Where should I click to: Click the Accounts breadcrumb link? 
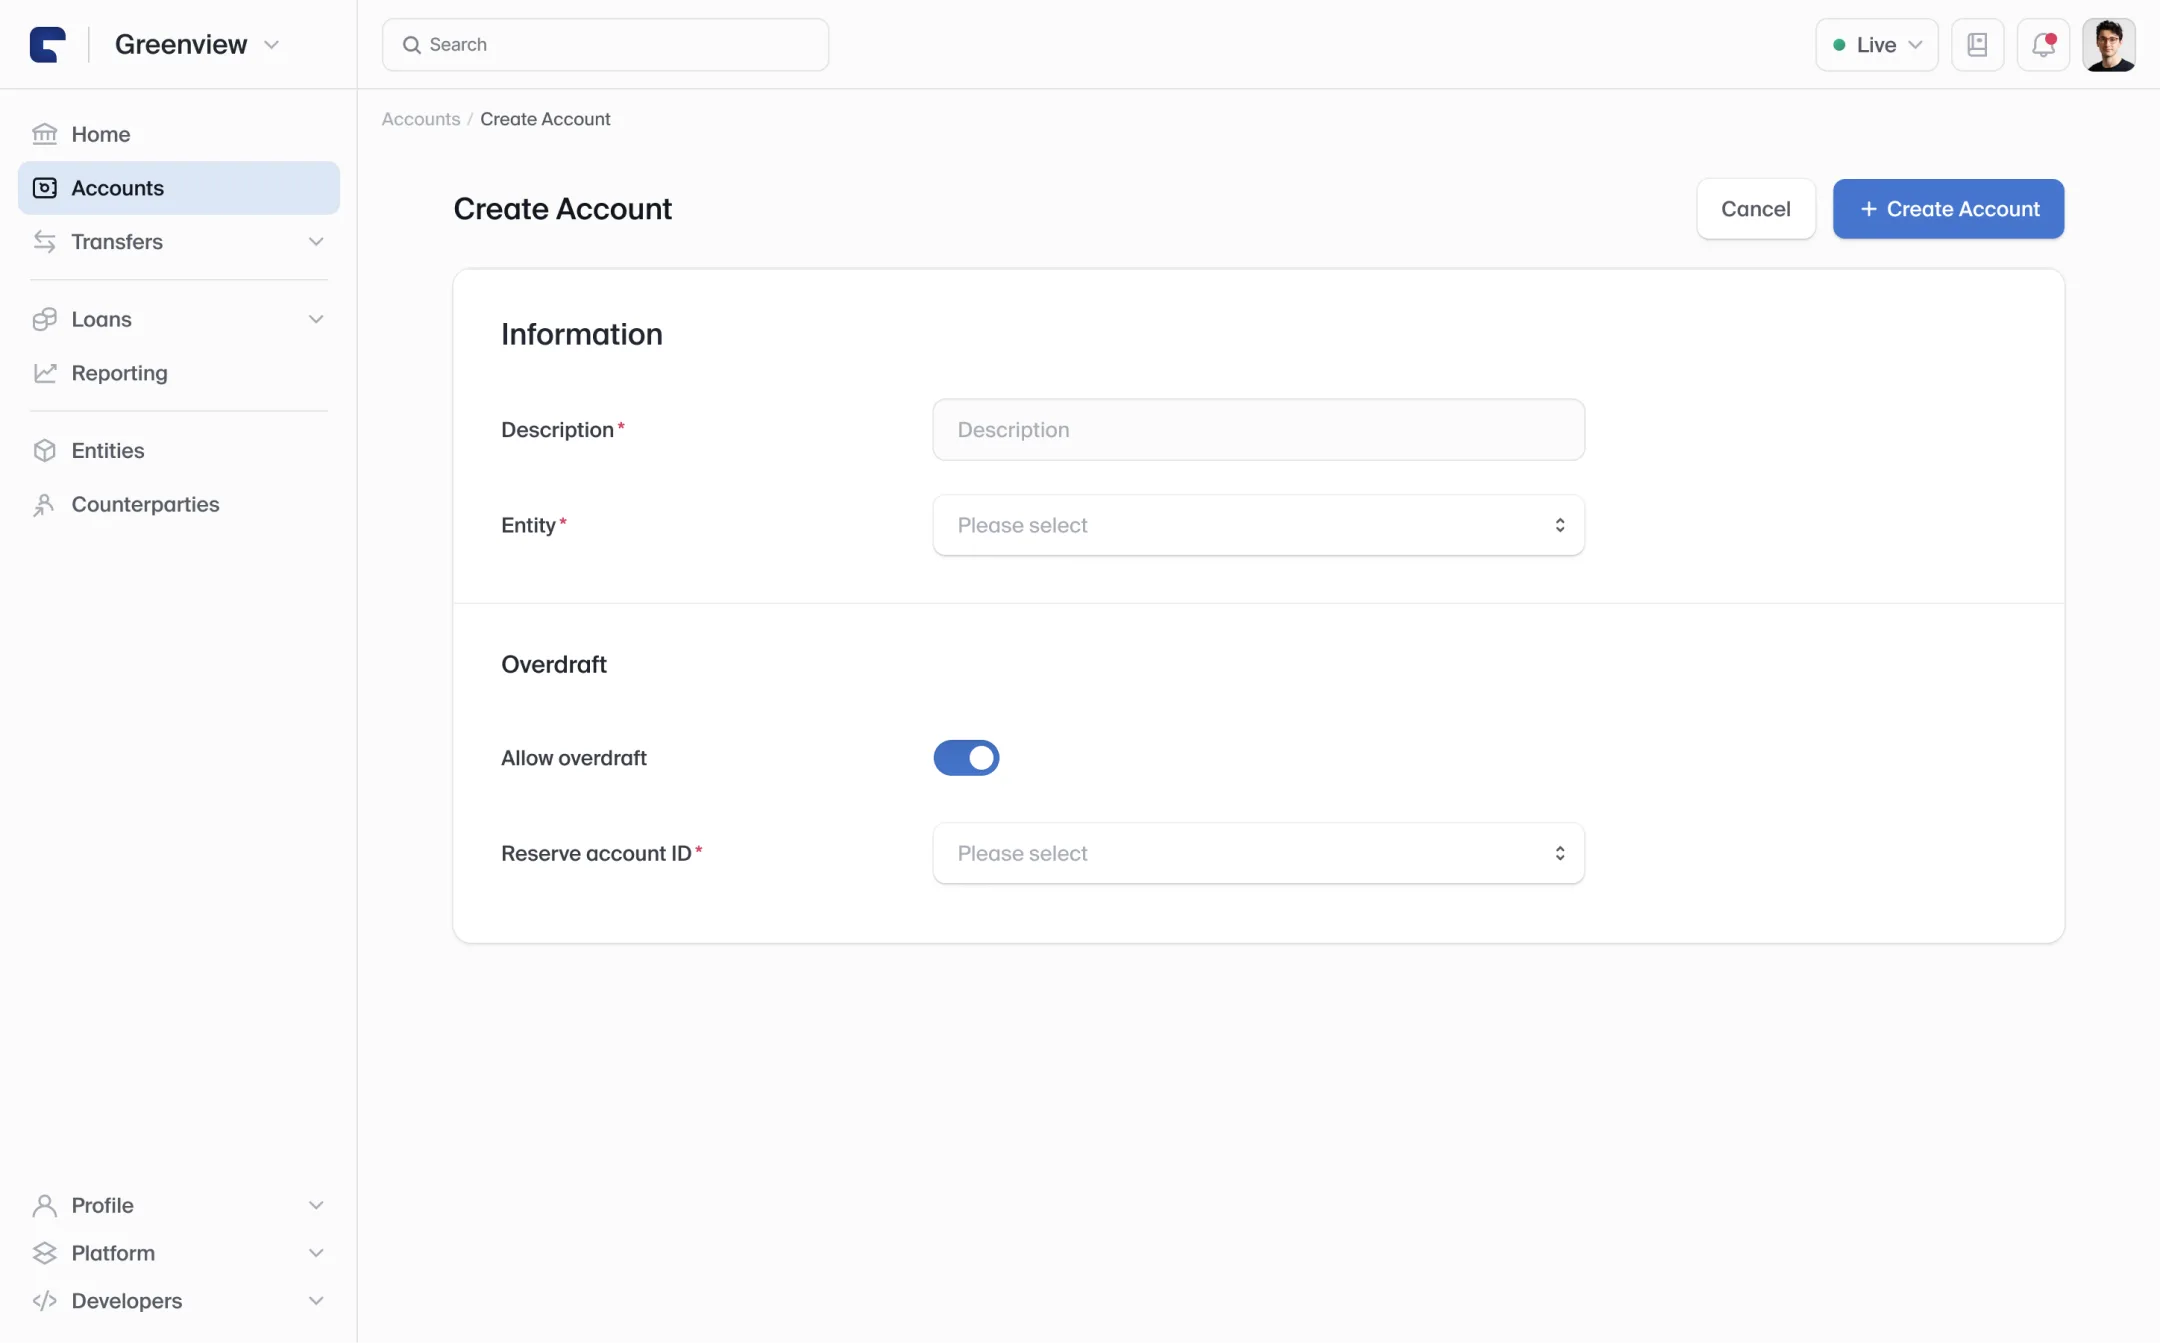pyautogui.click(x=421, y=119)
